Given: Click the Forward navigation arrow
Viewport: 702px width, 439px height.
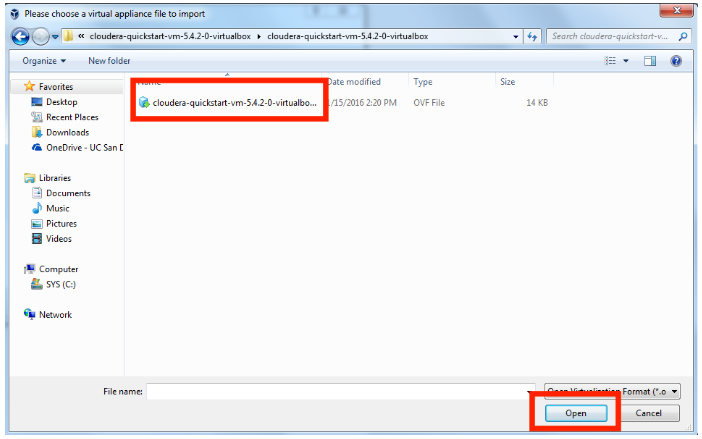Looking at the screenshot, I should (x=40, y=36).
